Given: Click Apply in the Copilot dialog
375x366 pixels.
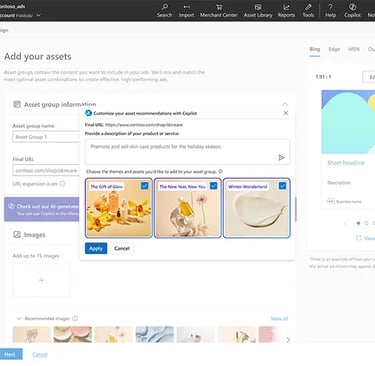Looking at the screenshot, I should (x=96, y=248).
